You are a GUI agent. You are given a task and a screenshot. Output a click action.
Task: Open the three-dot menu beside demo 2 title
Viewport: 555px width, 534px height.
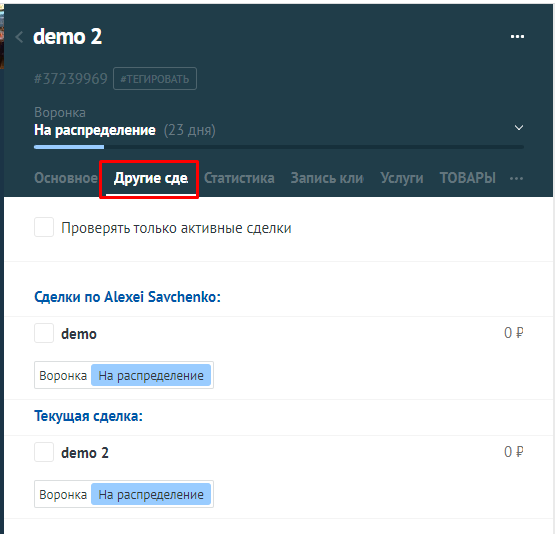(x=517, y=37)
